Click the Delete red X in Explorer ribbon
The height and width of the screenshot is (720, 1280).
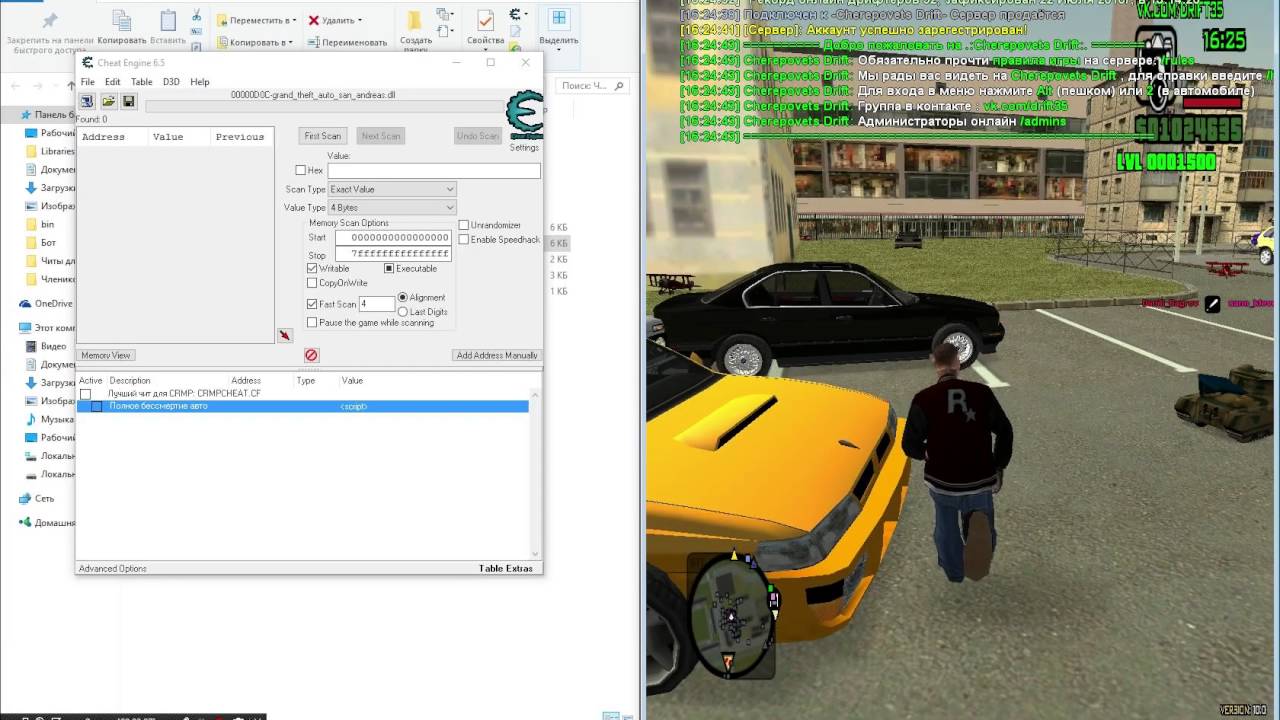[x=314, y=20]
